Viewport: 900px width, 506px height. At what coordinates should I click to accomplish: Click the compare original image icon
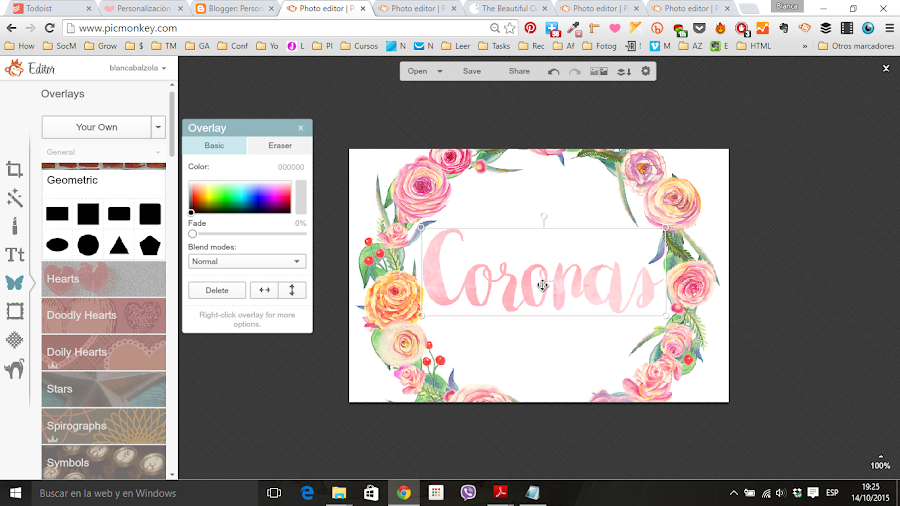click(599, 71)
